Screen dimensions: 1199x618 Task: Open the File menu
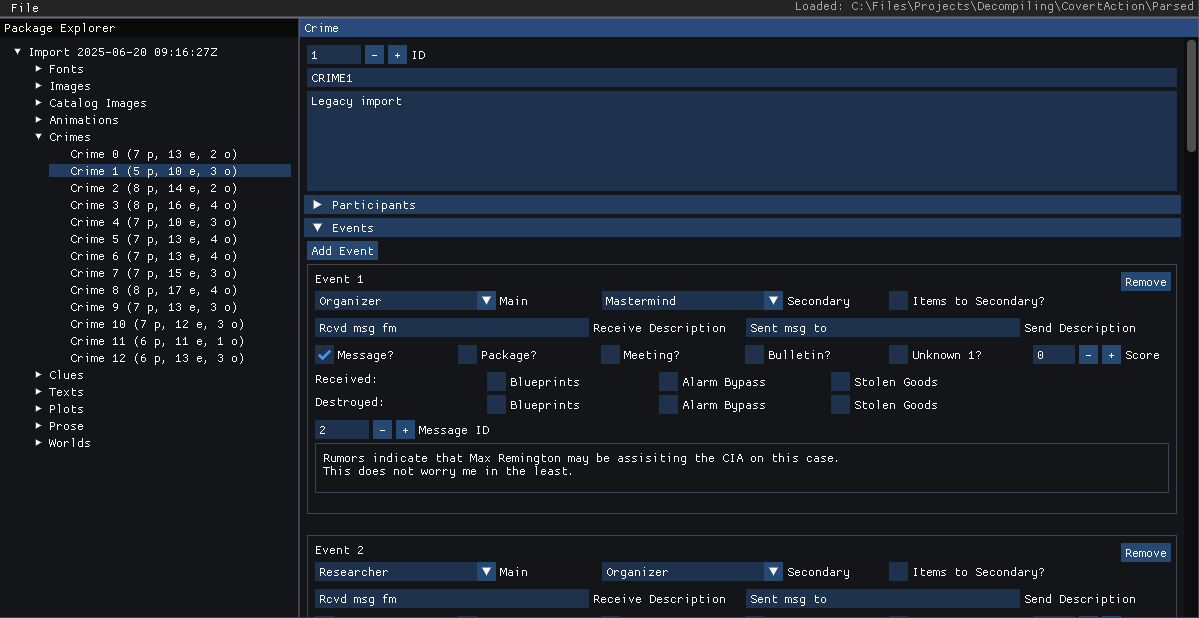(24, 8)
